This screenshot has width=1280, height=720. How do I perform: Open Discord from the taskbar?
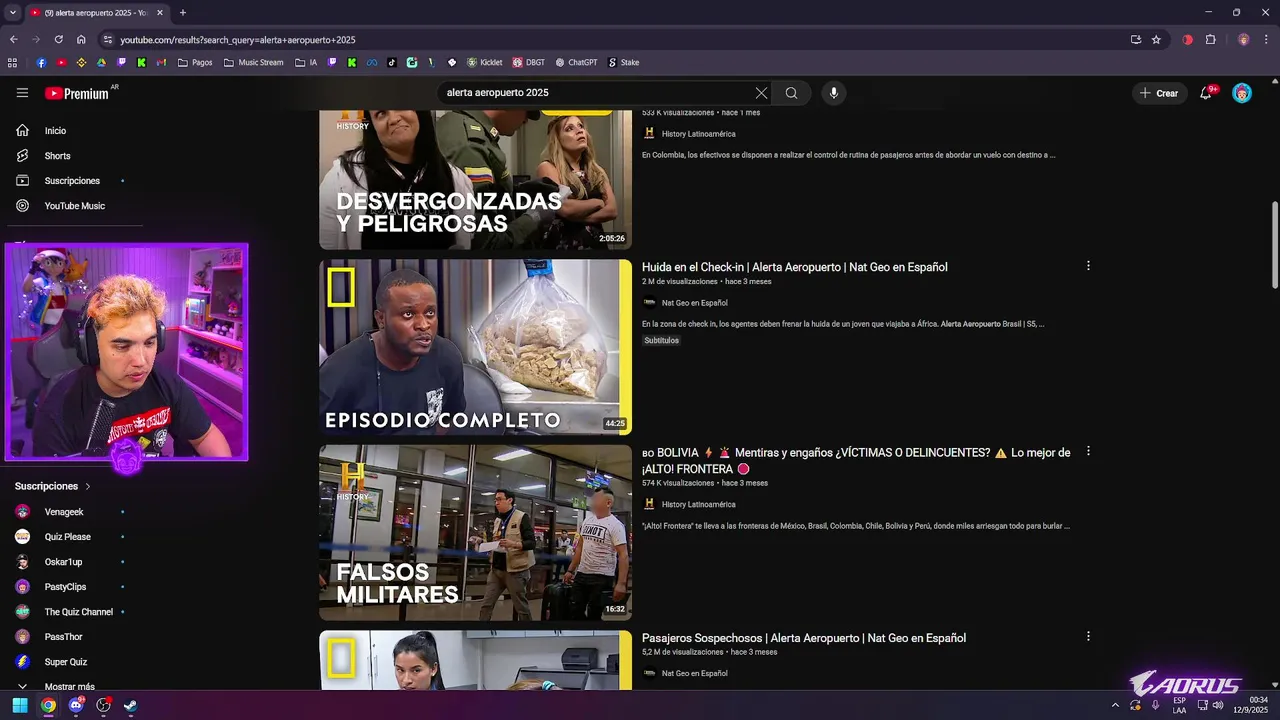pyautogui.click(x=76, y=705)
